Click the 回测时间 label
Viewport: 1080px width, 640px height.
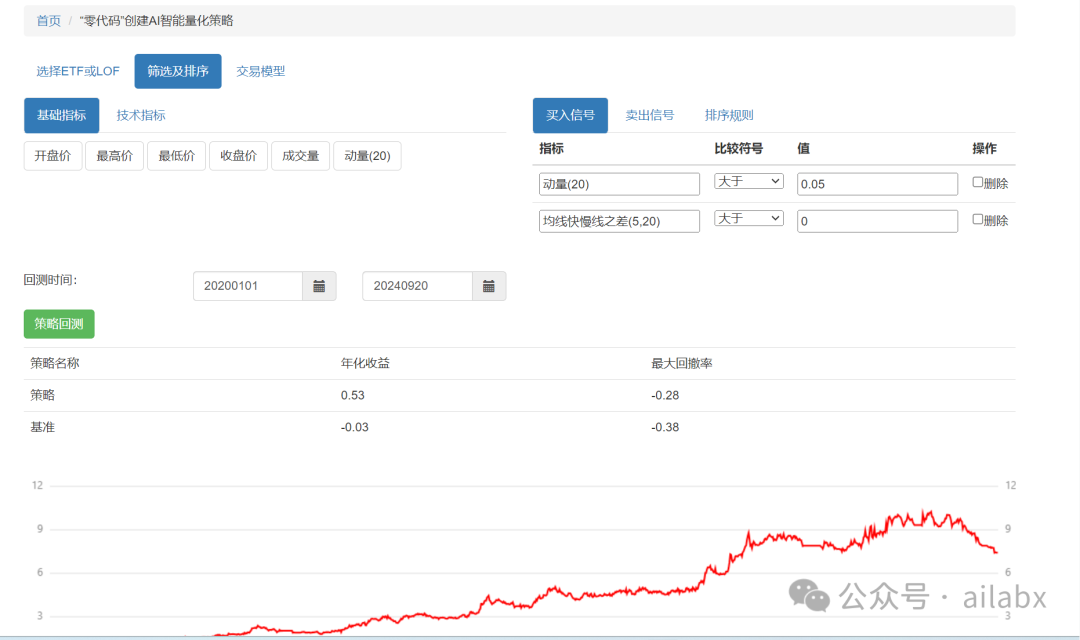(x=50, y=280)
